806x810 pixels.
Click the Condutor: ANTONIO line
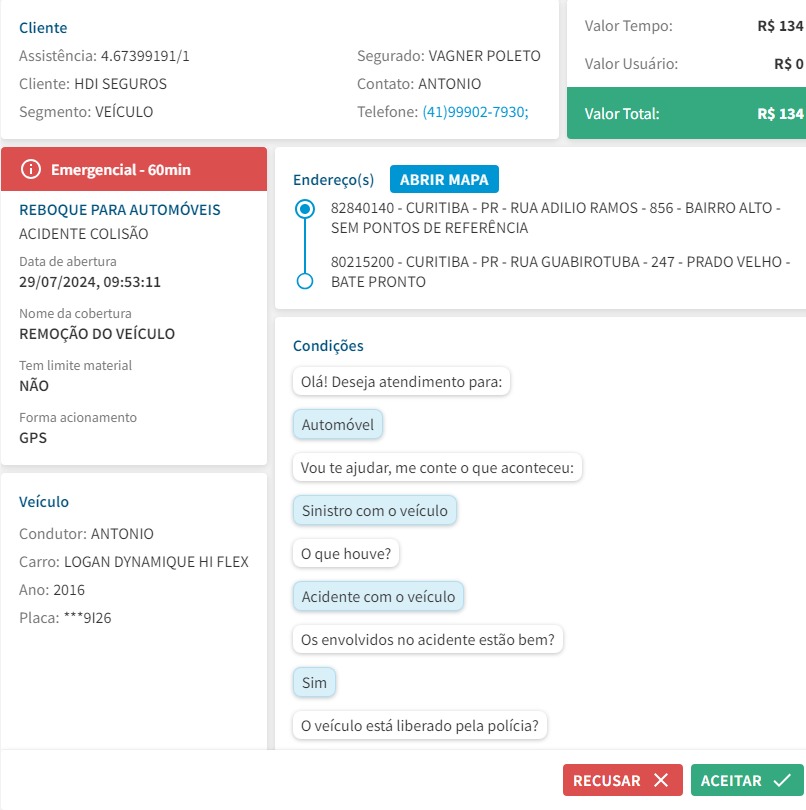click(x=86, y=534)
